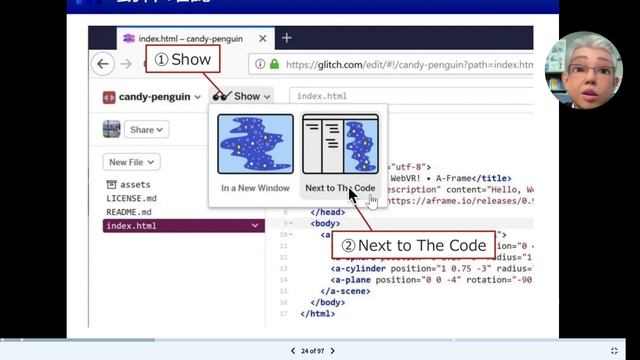Click the green padlock security icon
This screenshot has height=360, width=640.
click(x=275, y=64)
